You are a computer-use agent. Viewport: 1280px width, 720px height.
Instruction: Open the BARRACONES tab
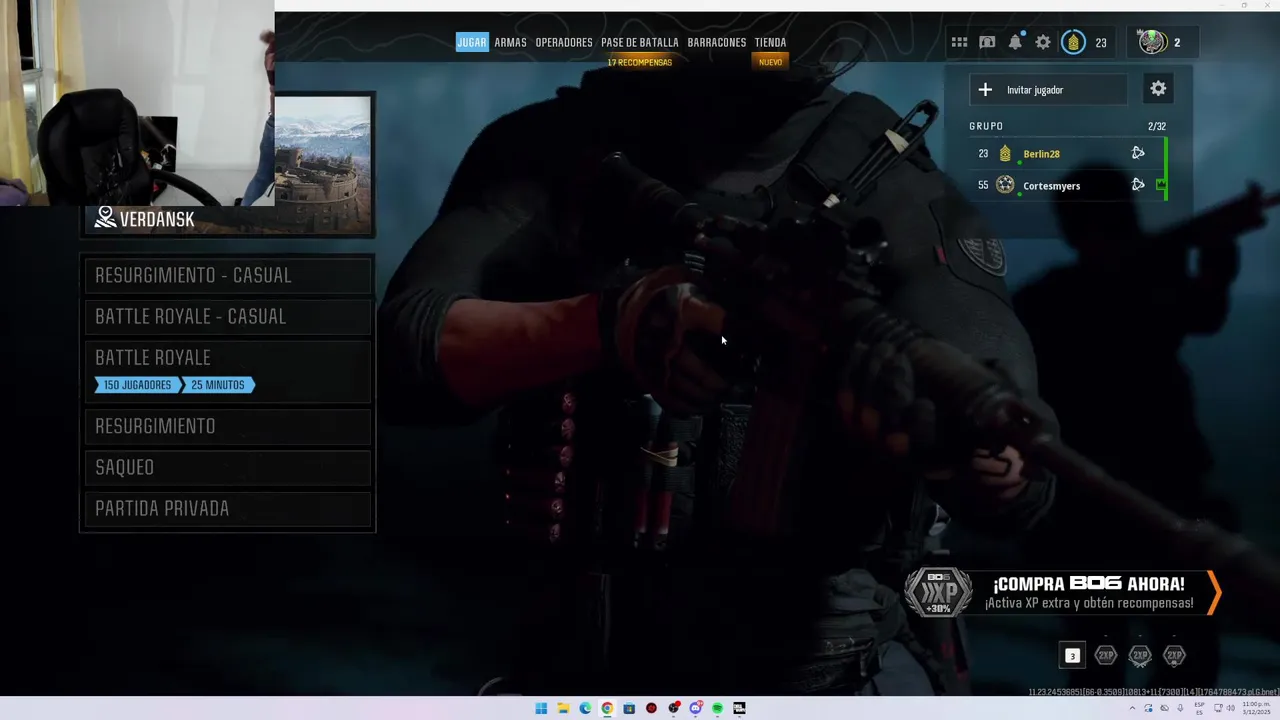(x=717, y=42)
